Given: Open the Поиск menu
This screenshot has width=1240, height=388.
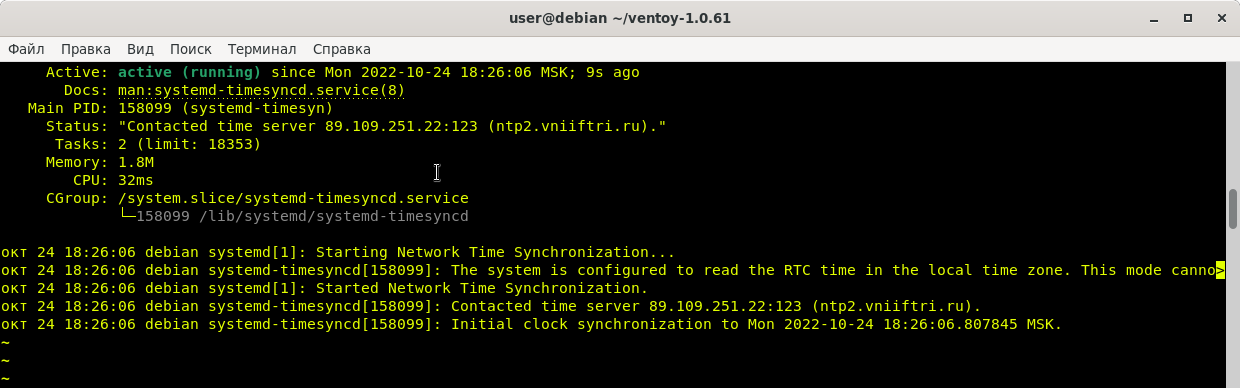Looking at the screenshot, I should tap(191, 48).
